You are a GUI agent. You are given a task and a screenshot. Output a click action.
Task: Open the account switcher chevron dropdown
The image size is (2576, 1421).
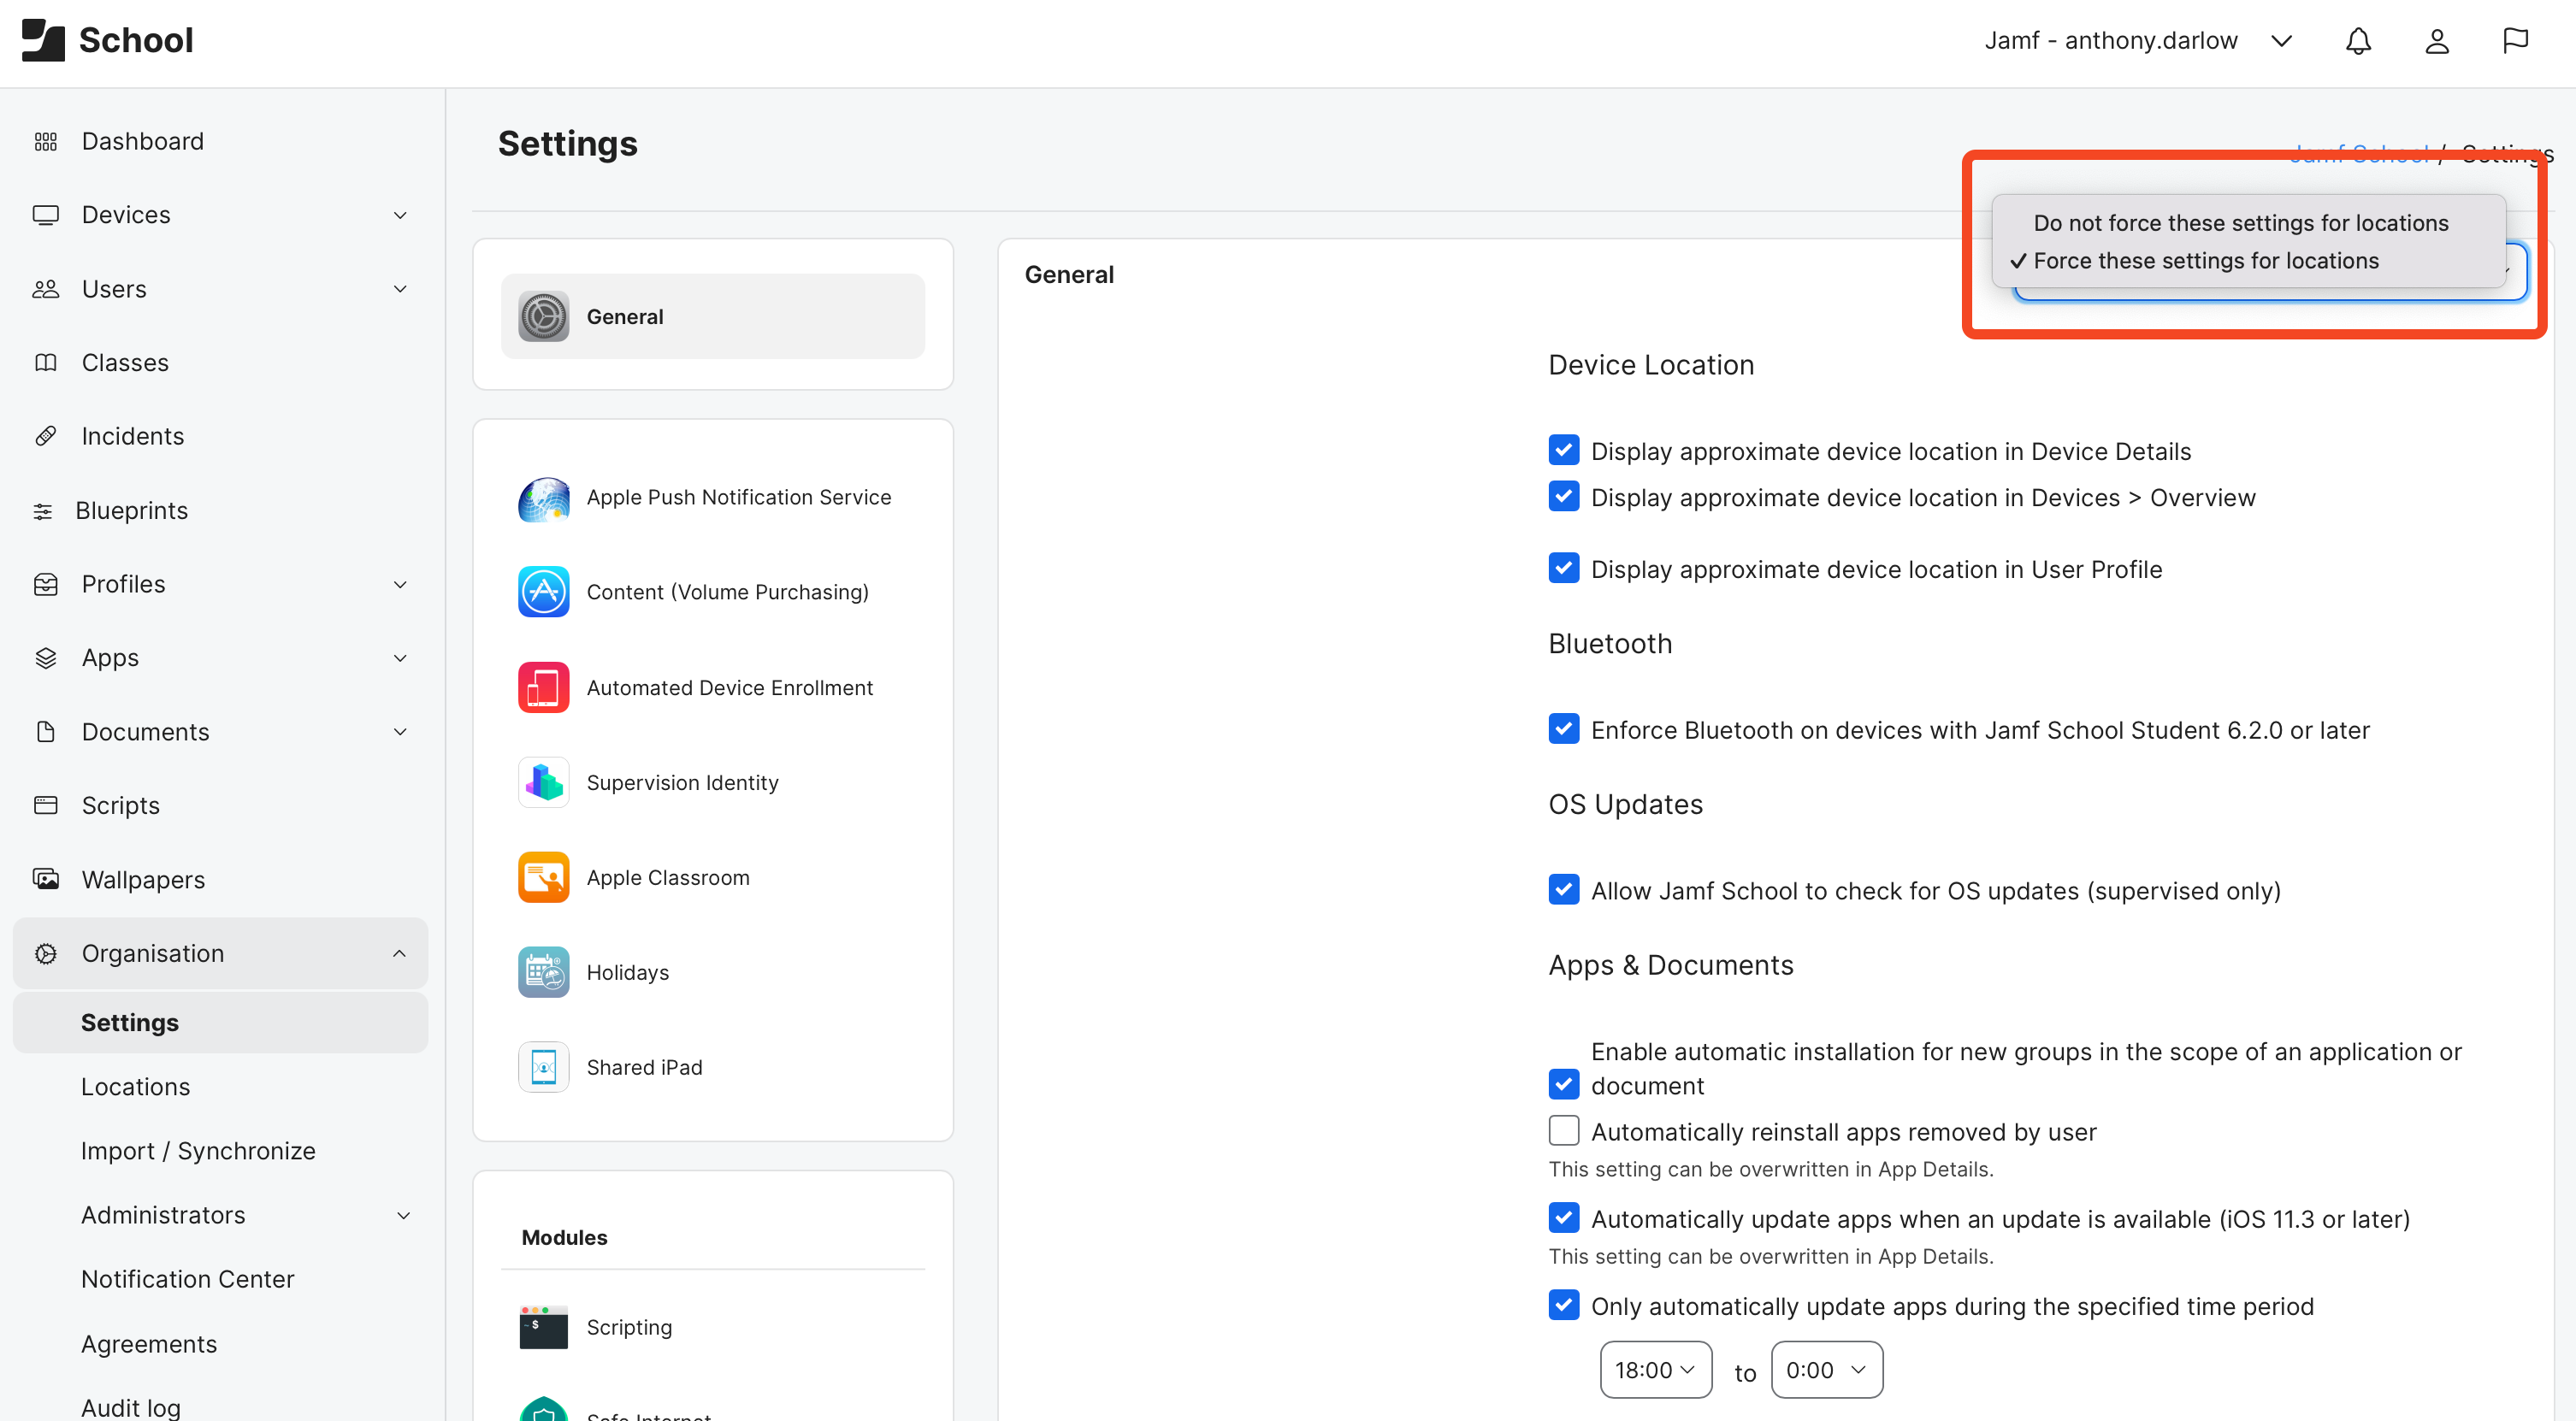(2281, 41)
